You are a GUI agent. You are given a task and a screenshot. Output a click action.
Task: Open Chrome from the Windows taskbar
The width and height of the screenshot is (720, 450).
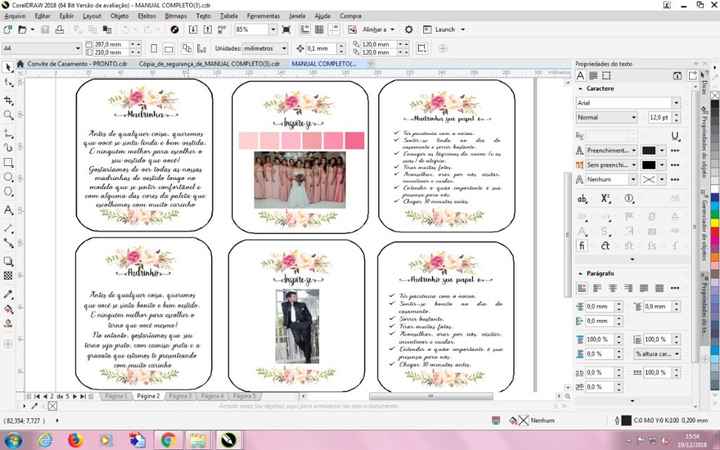coord(168,440)
